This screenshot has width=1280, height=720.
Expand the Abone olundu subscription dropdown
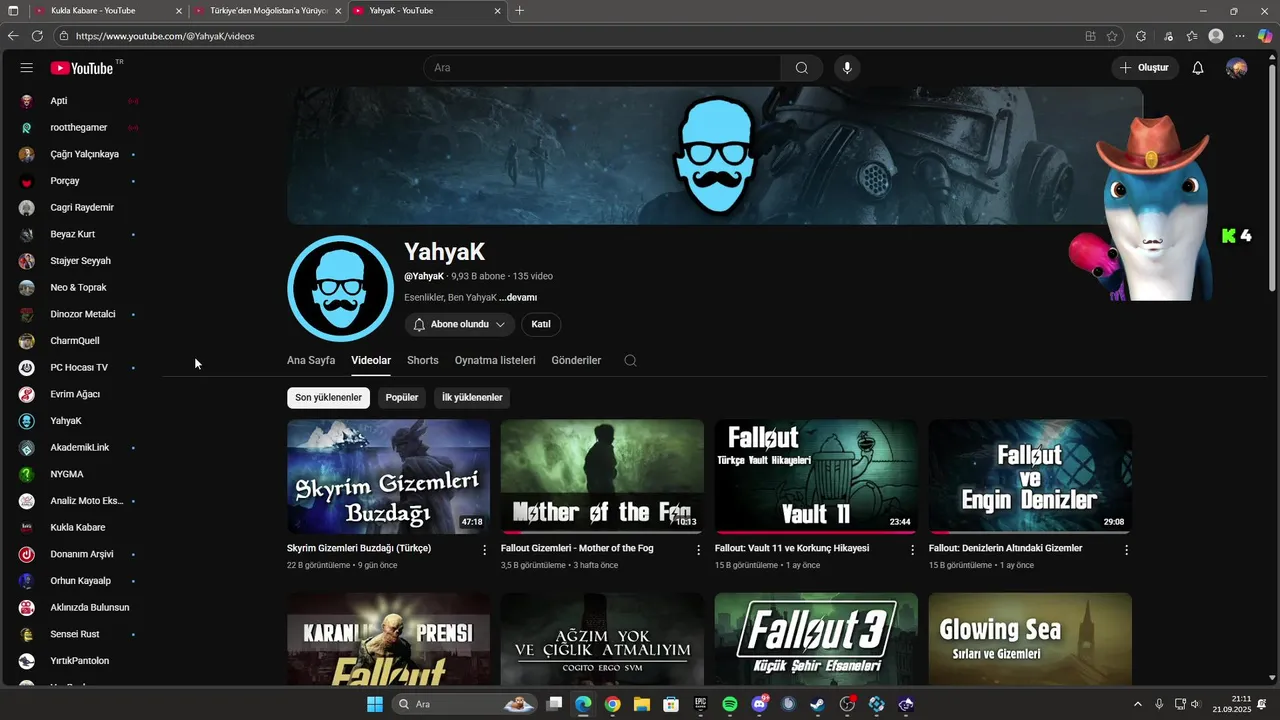point(459,324)
